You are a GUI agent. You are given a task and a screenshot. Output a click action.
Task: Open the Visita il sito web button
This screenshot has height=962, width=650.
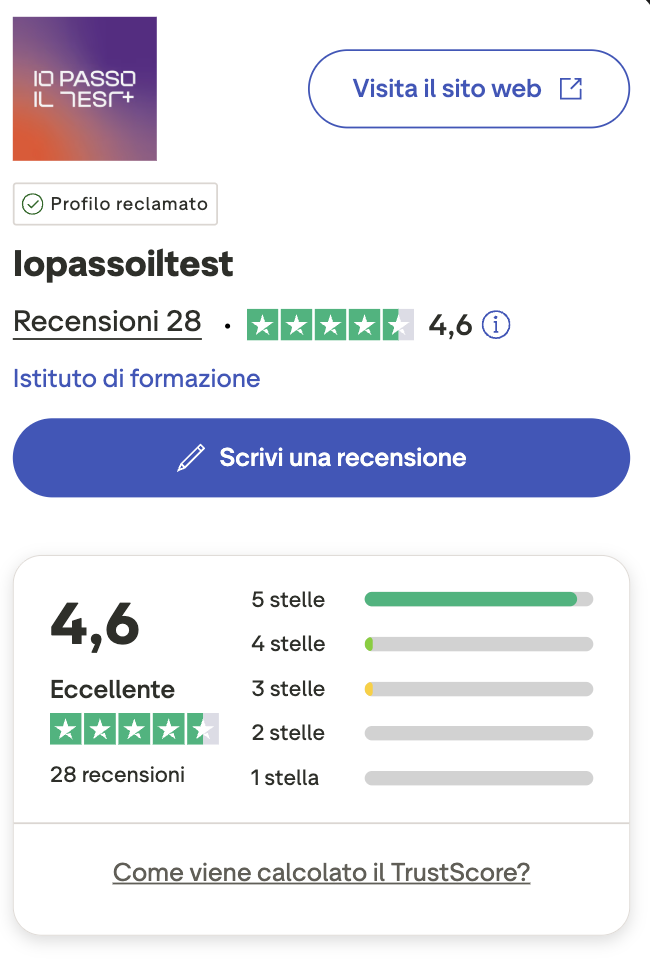pos(468,89)
